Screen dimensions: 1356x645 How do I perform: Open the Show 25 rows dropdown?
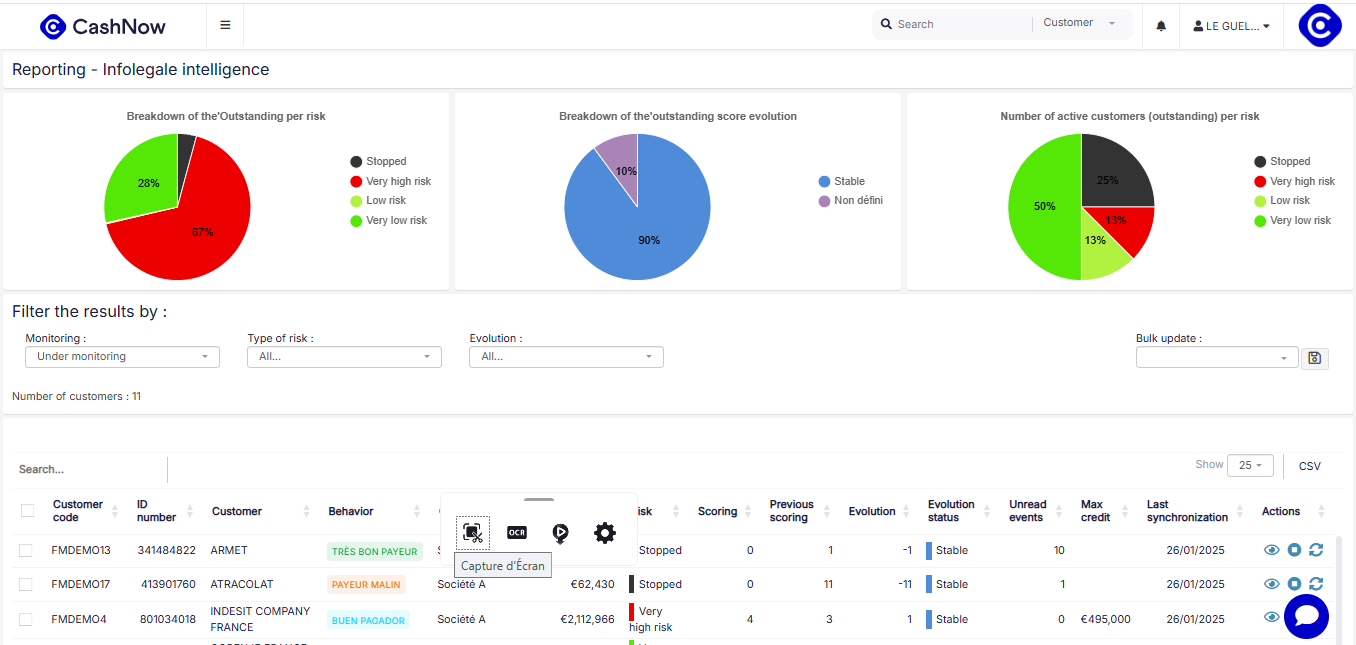[x=1250, y=466]
